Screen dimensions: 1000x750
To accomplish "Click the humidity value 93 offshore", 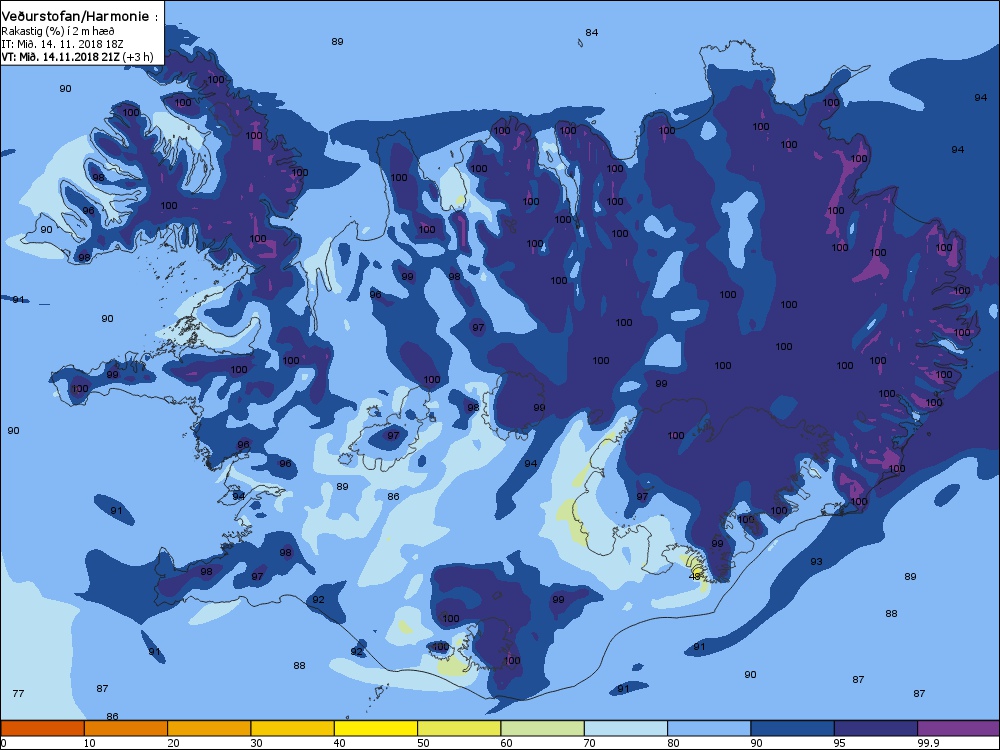I will (816, 562).
